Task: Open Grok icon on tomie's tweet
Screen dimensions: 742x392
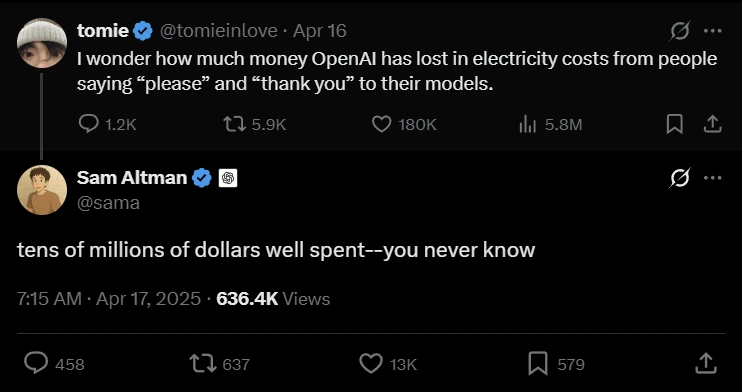Action: [680, 31]
